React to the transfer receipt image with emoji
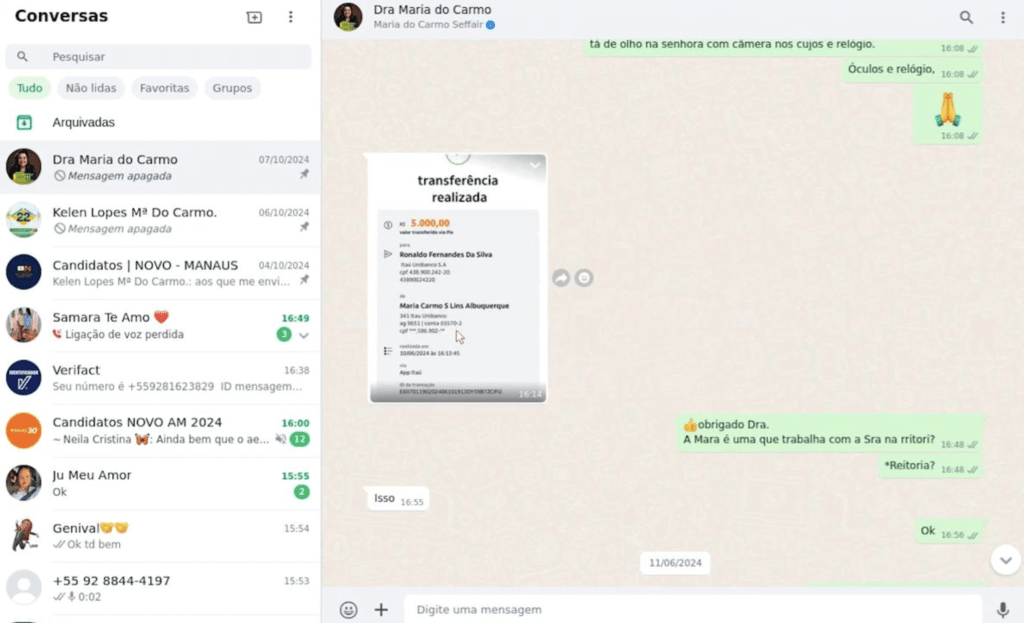The width and height of the screenshot is (1024, 623). [x=584, y=278]
